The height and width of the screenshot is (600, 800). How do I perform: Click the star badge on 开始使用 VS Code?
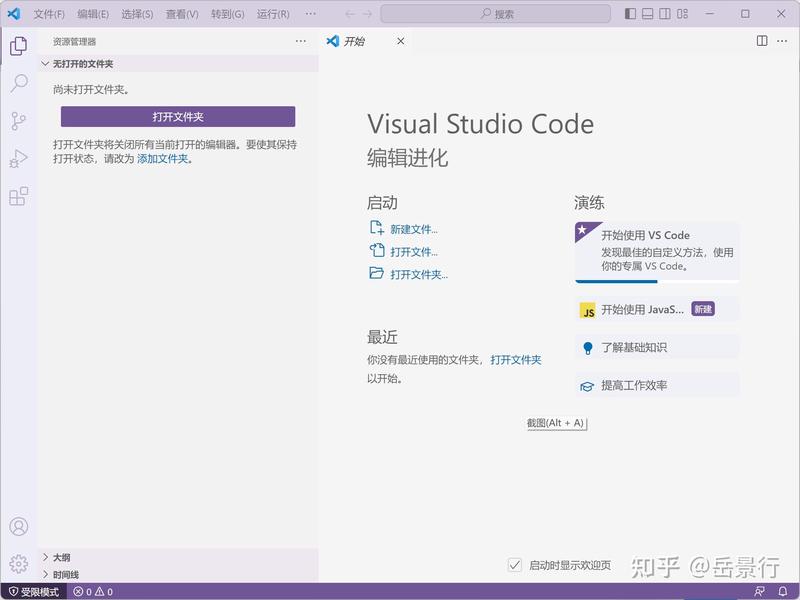click(x=582, y=229)
